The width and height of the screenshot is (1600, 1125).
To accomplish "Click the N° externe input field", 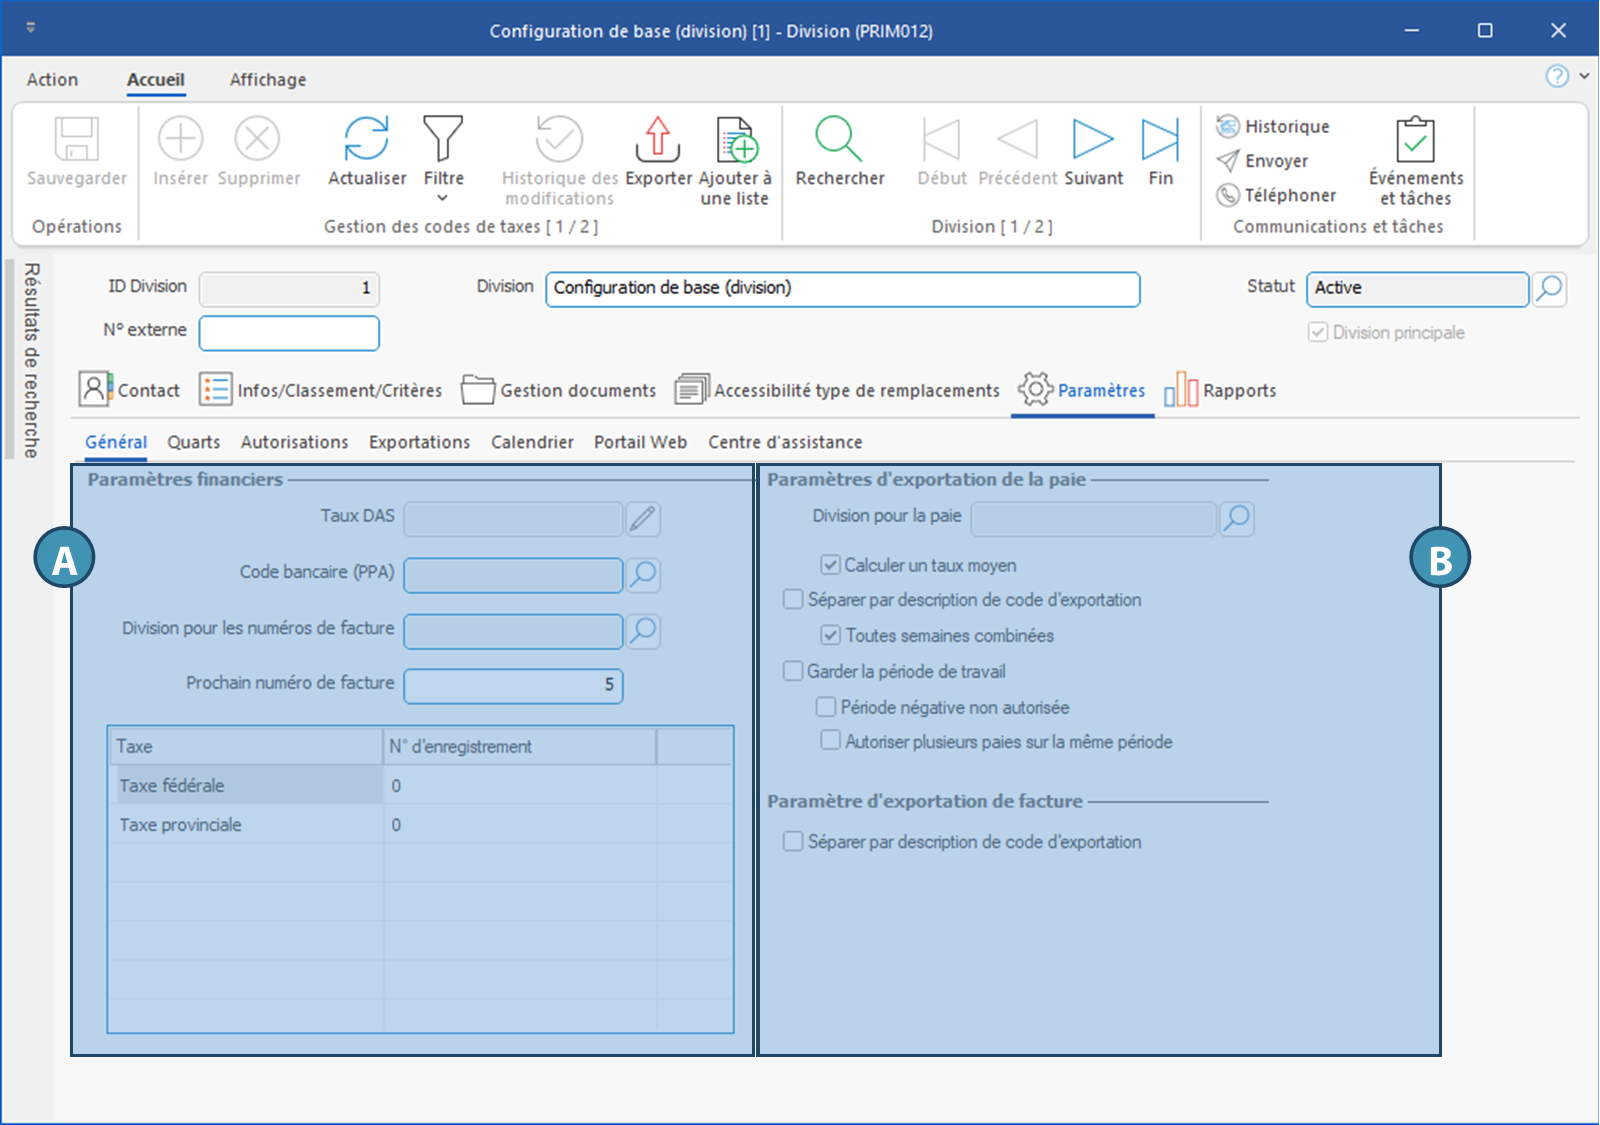I will coord(289,333).
